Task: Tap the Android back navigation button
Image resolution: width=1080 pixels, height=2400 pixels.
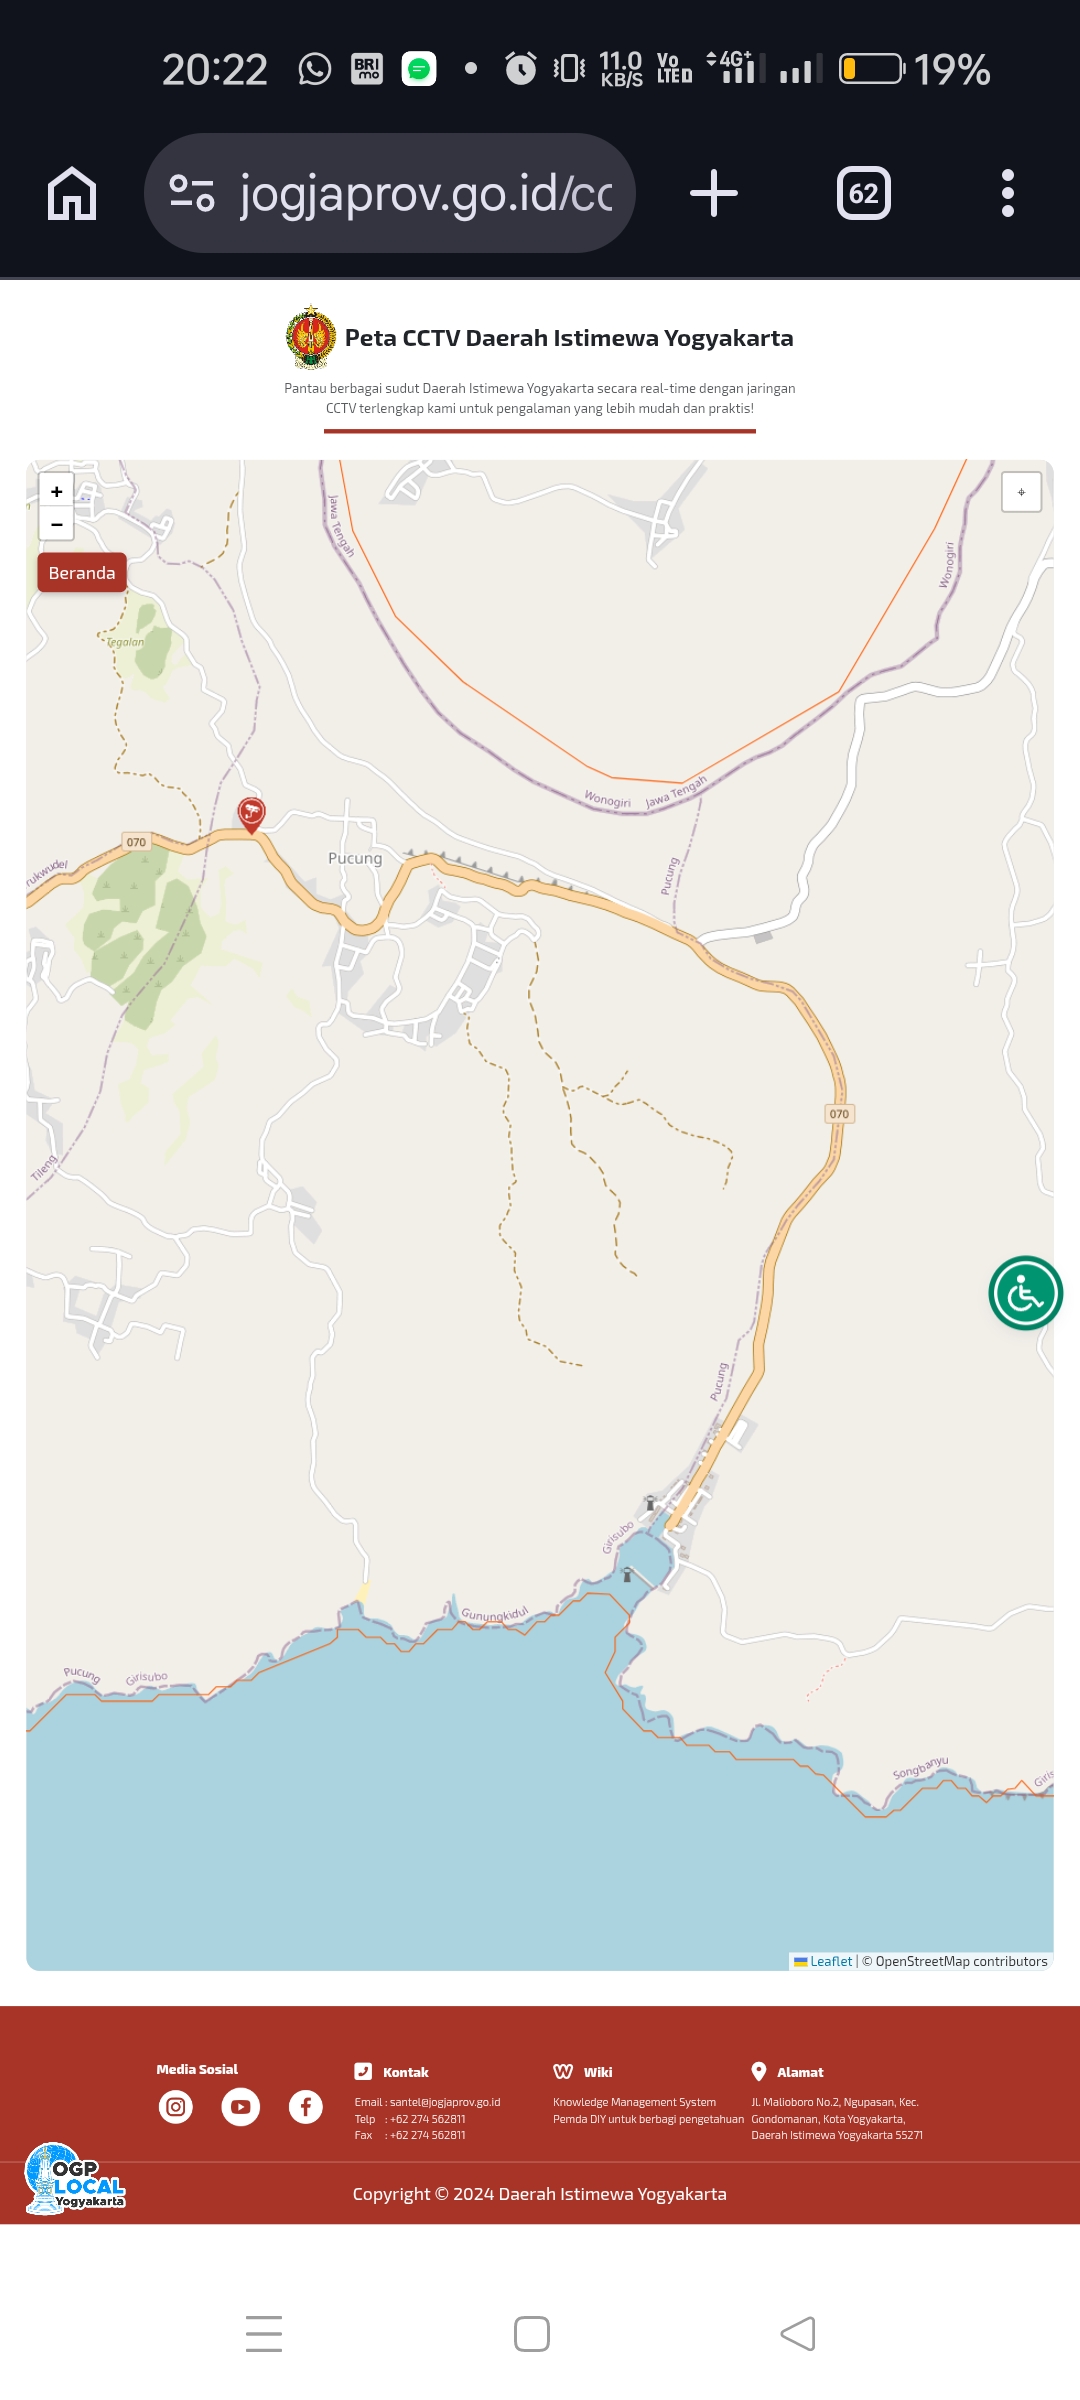Action: 798,2334
